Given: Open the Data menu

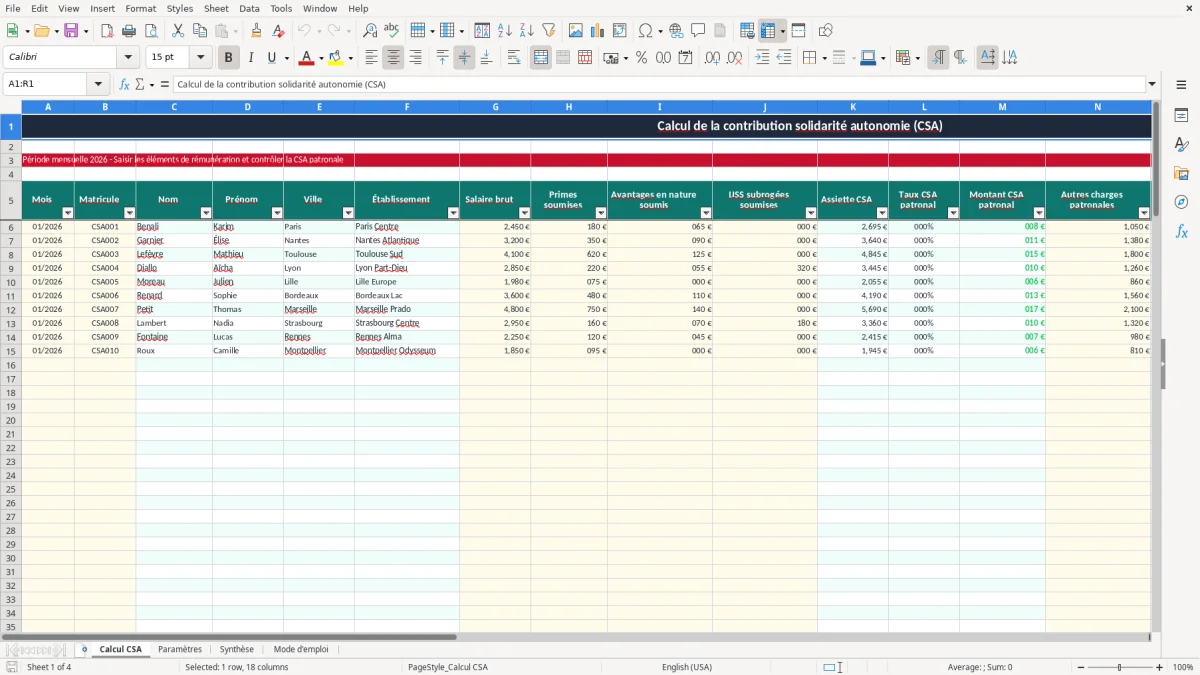Looking at the screenshot, I should [249, 8].
